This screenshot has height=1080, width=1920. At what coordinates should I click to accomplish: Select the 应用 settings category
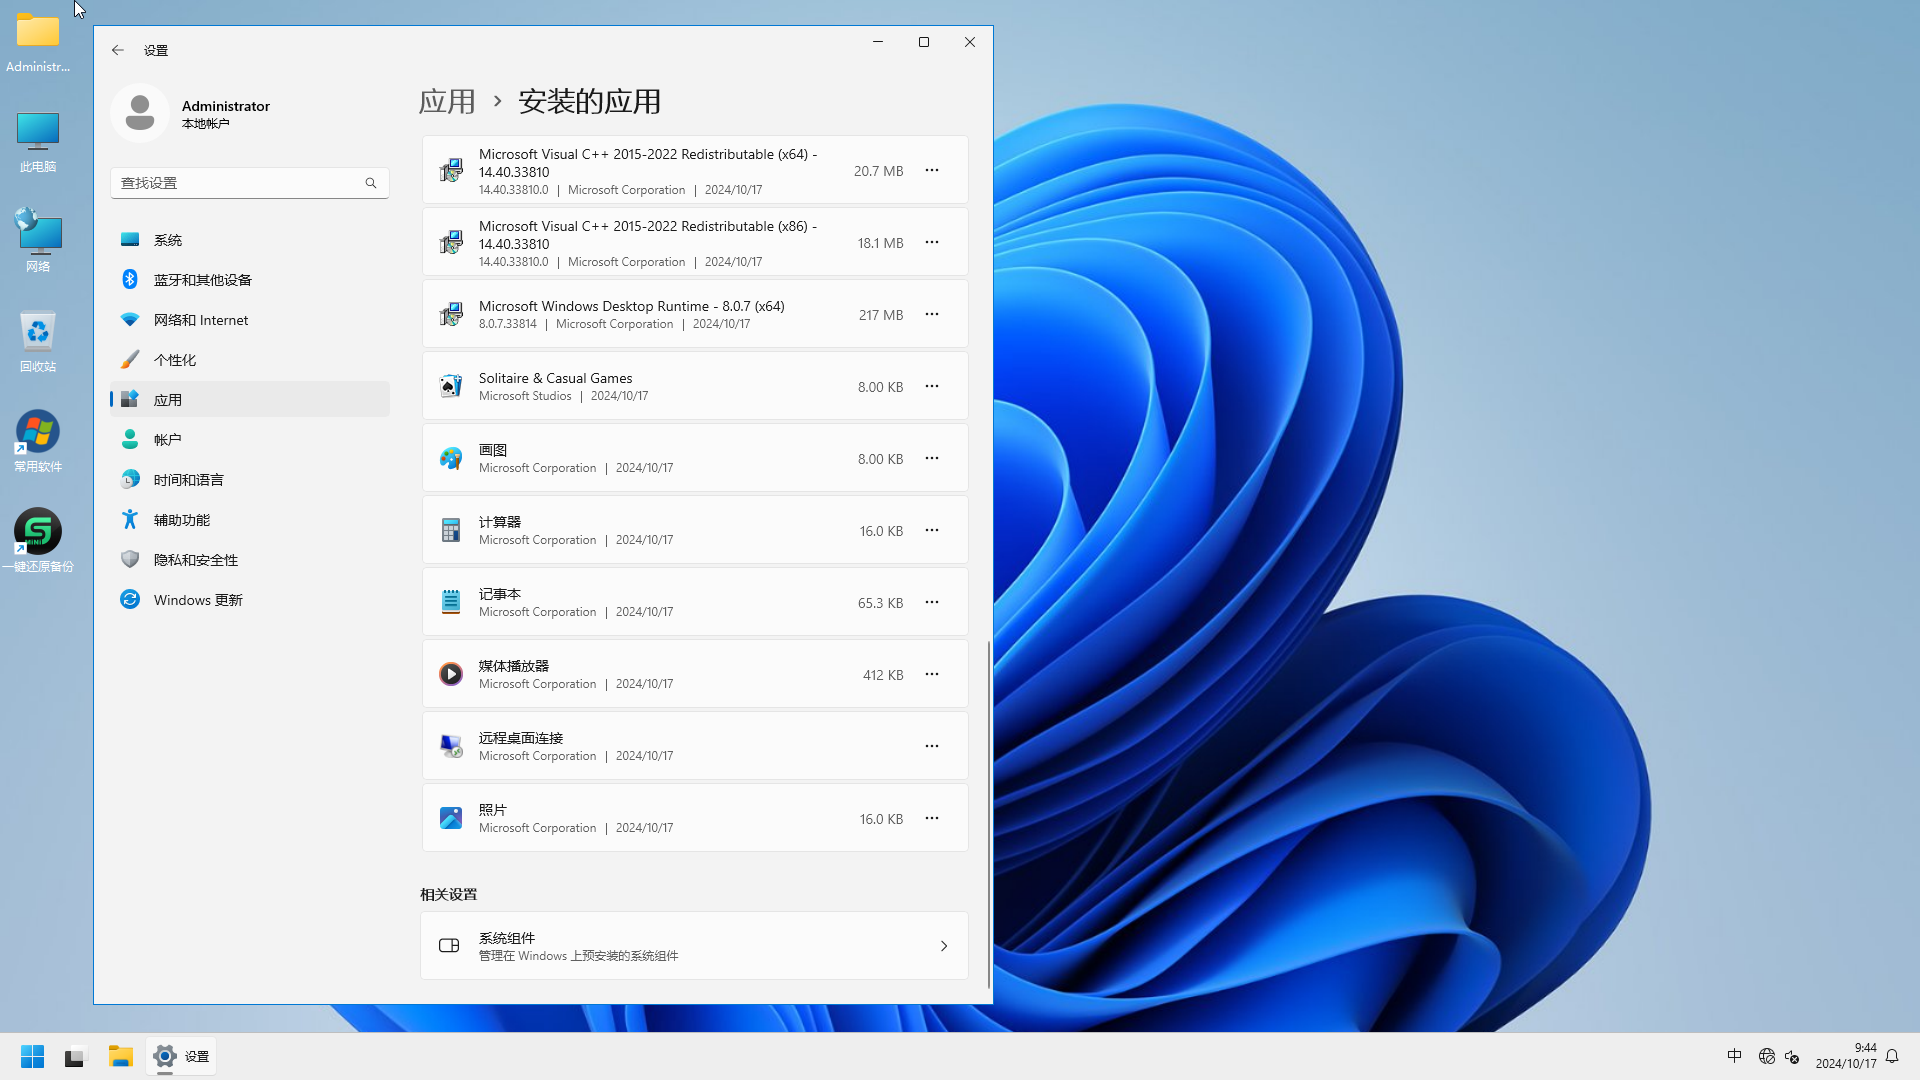click(250, 400)
